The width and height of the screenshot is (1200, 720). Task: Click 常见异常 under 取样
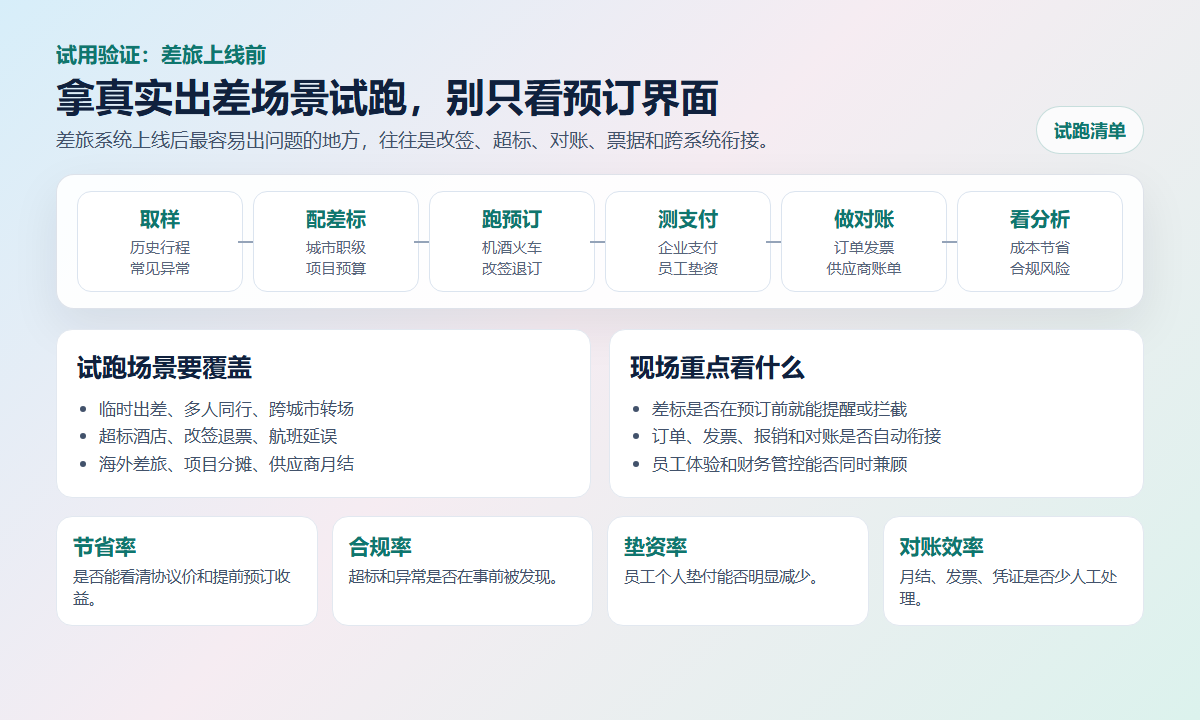coord(160,269)
